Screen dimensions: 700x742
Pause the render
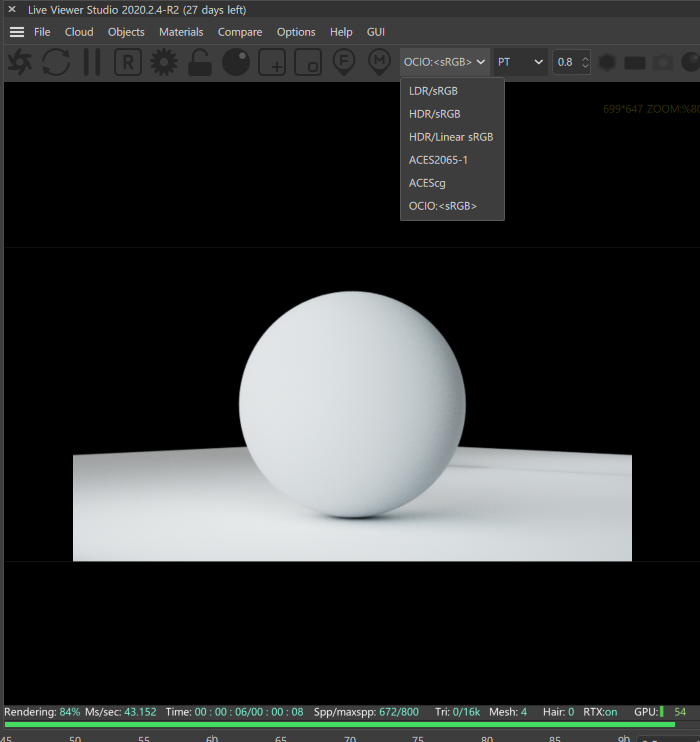[92, 62]
